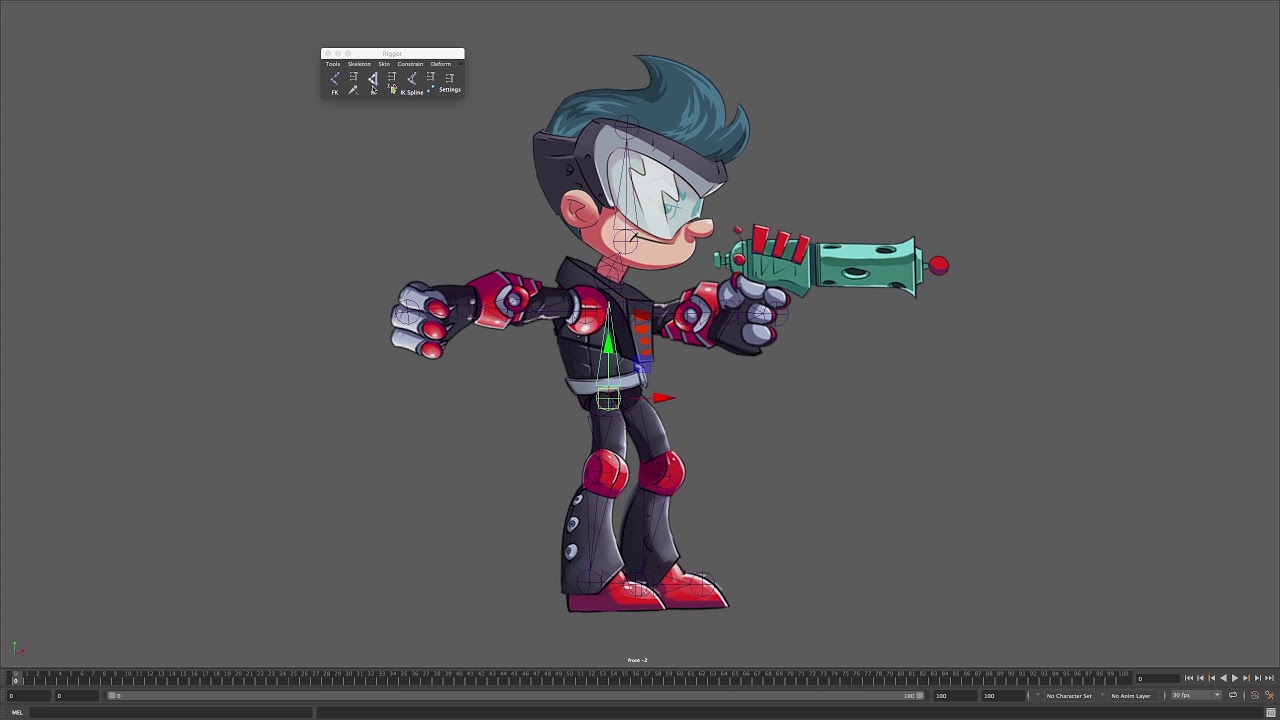
Task: Click the IK handle tool icon
Action: [x=373, y=78]
